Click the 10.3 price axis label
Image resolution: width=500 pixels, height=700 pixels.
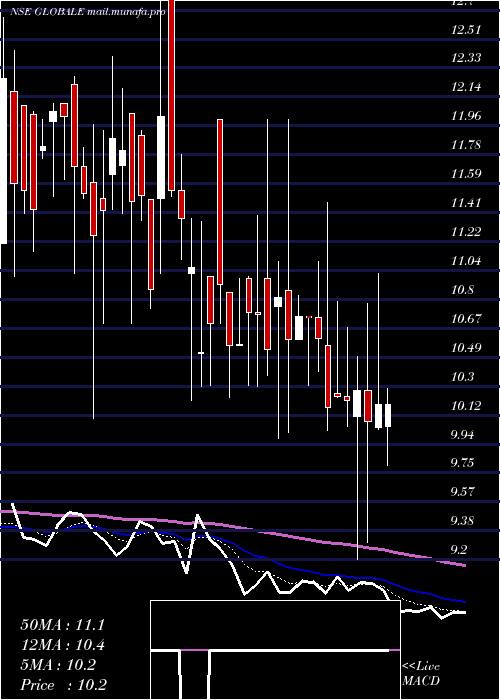coord(462,377)
